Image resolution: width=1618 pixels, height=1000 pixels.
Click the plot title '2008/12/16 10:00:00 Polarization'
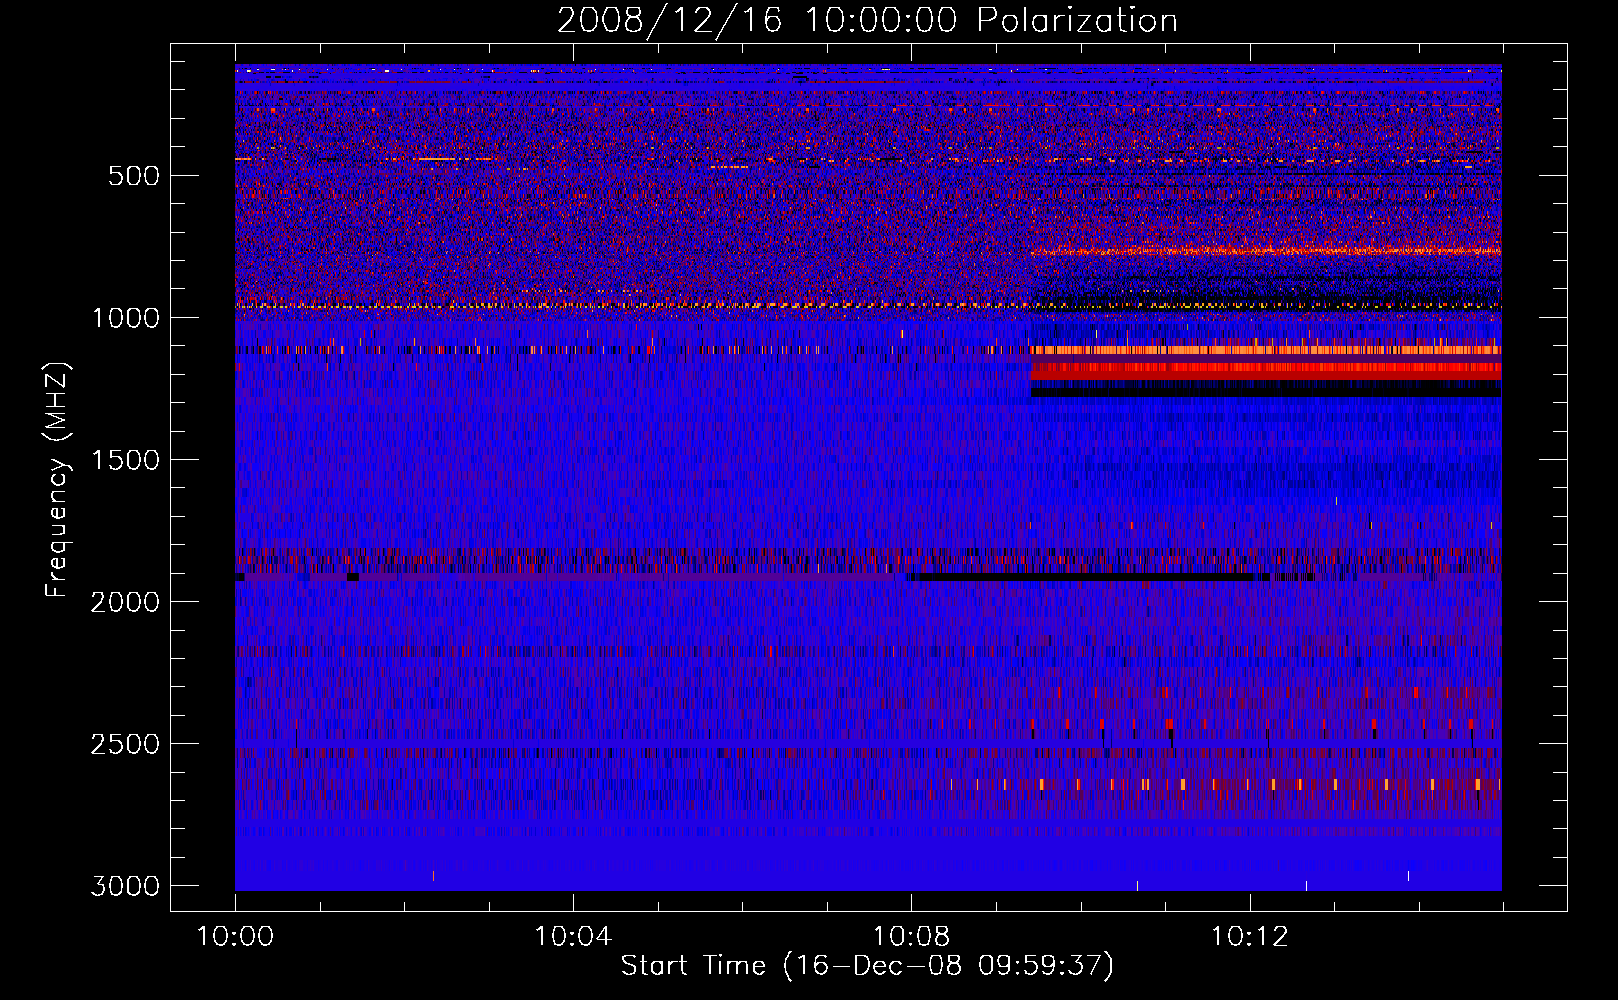pyautogui.click(x=867, y=20)
